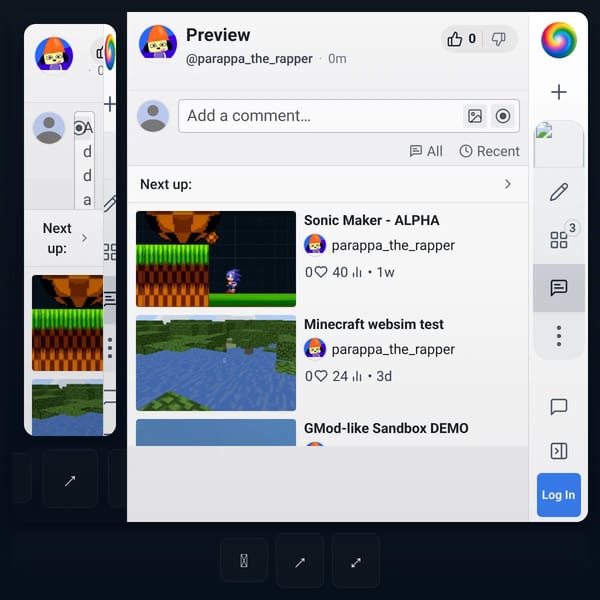The image size is (600, 600).
Task: Click the Preview title text
Action: pyautogui.click(x=218, y=35)
